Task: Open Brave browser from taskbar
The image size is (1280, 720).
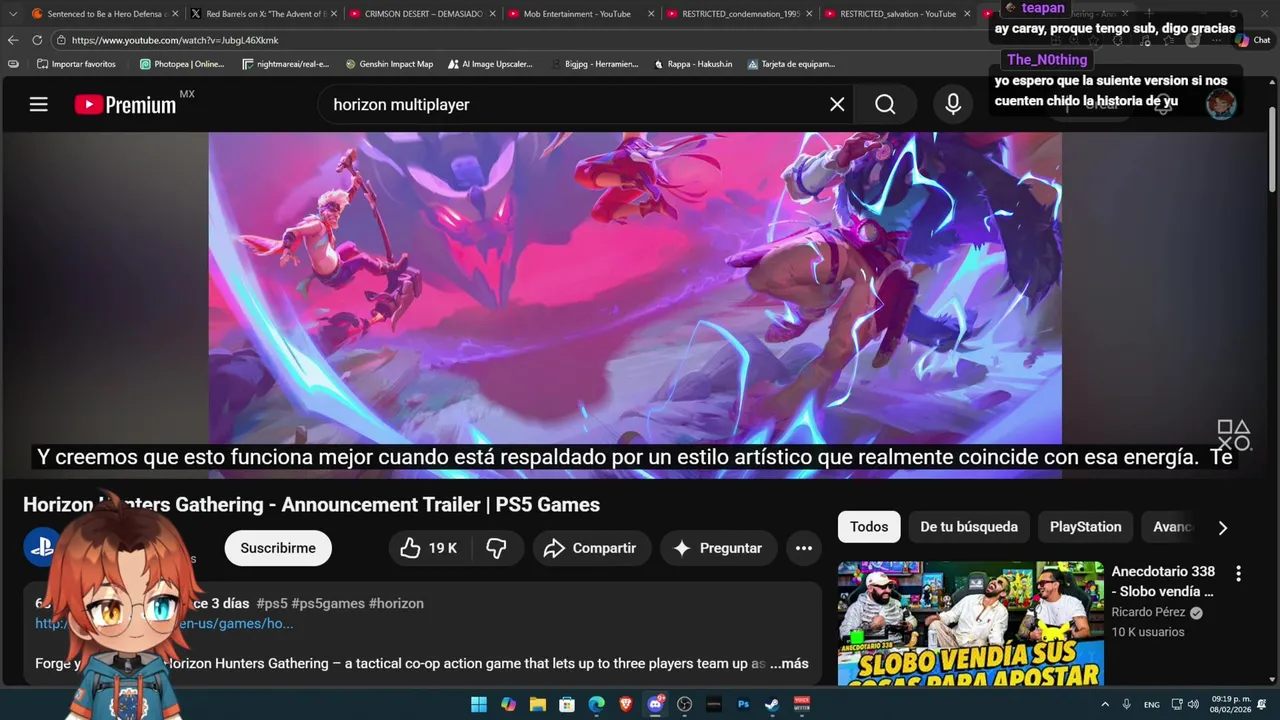Action: [626, 704]
